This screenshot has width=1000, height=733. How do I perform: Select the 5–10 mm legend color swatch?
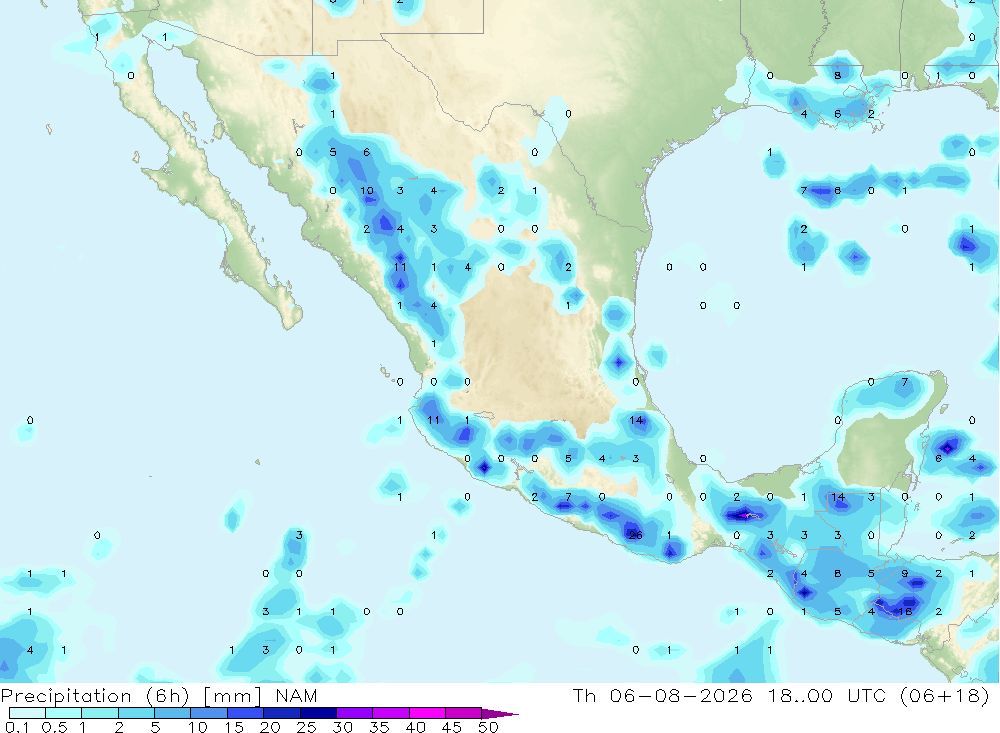tap(173, 713)
